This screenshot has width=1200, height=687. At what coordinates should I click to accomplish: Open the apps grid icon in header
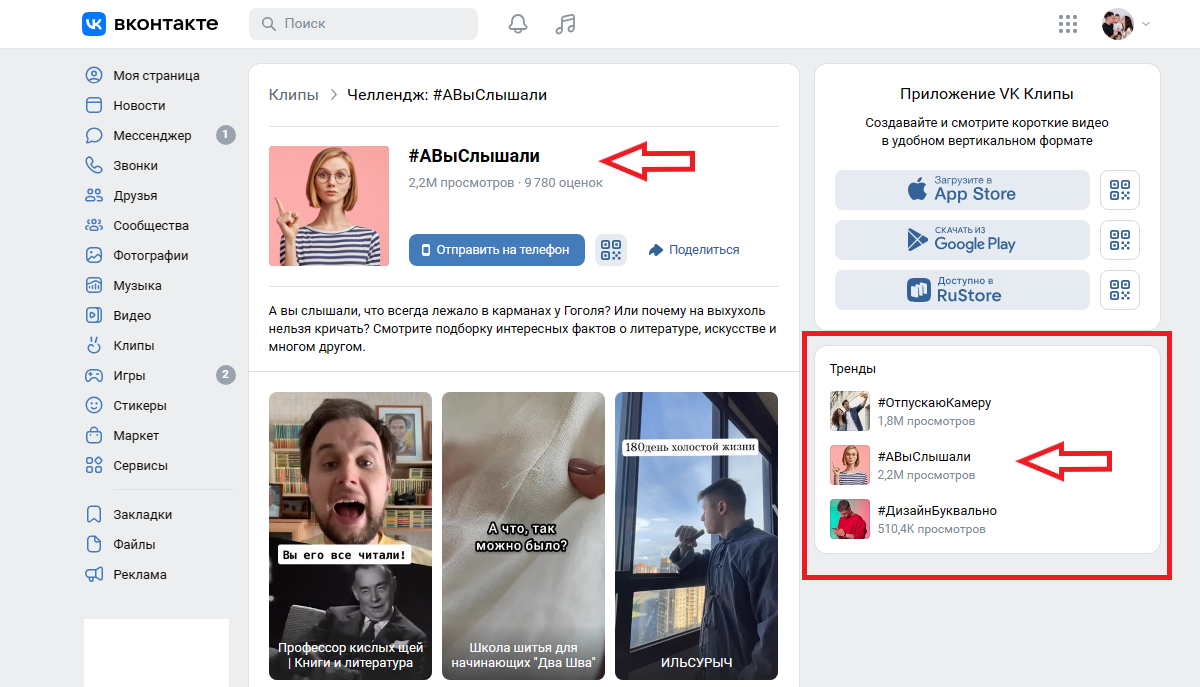point(1068,24)
